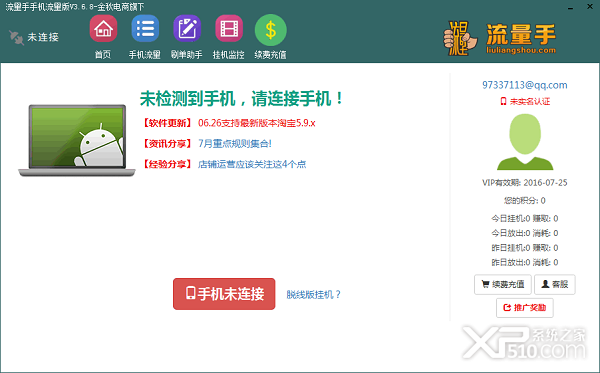Click the 今日放出:0 消耗: 0 line
The width and height of the screenshot is (600, 373).
[525, 233]
